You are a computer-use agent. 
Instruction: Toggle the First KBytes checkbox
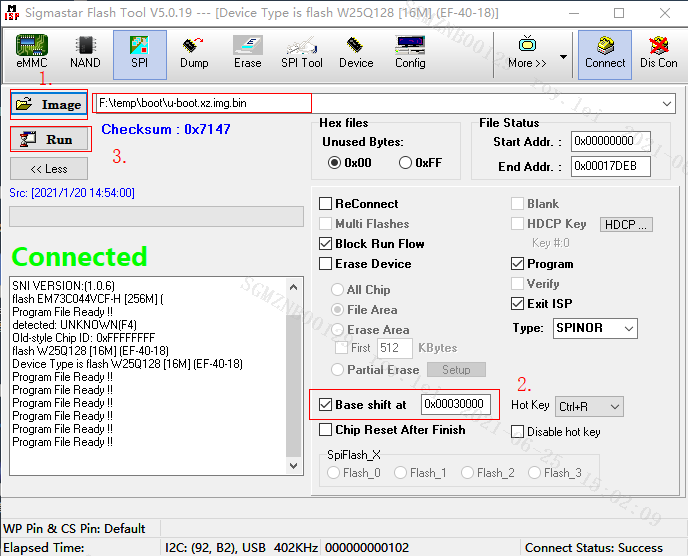[341, 348]
